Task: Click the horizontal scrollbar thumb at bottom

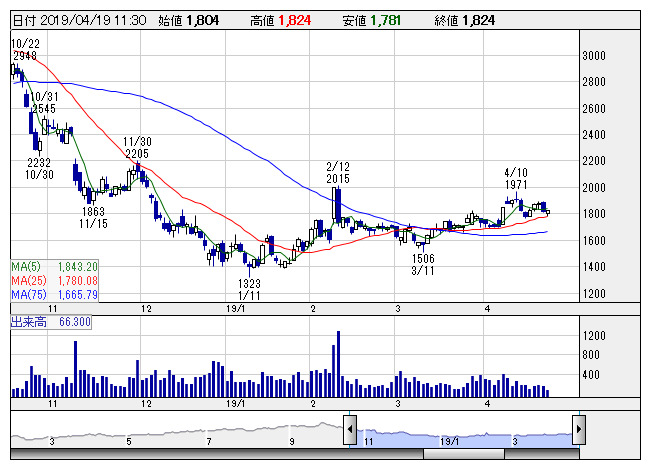Action: (464, 454)
